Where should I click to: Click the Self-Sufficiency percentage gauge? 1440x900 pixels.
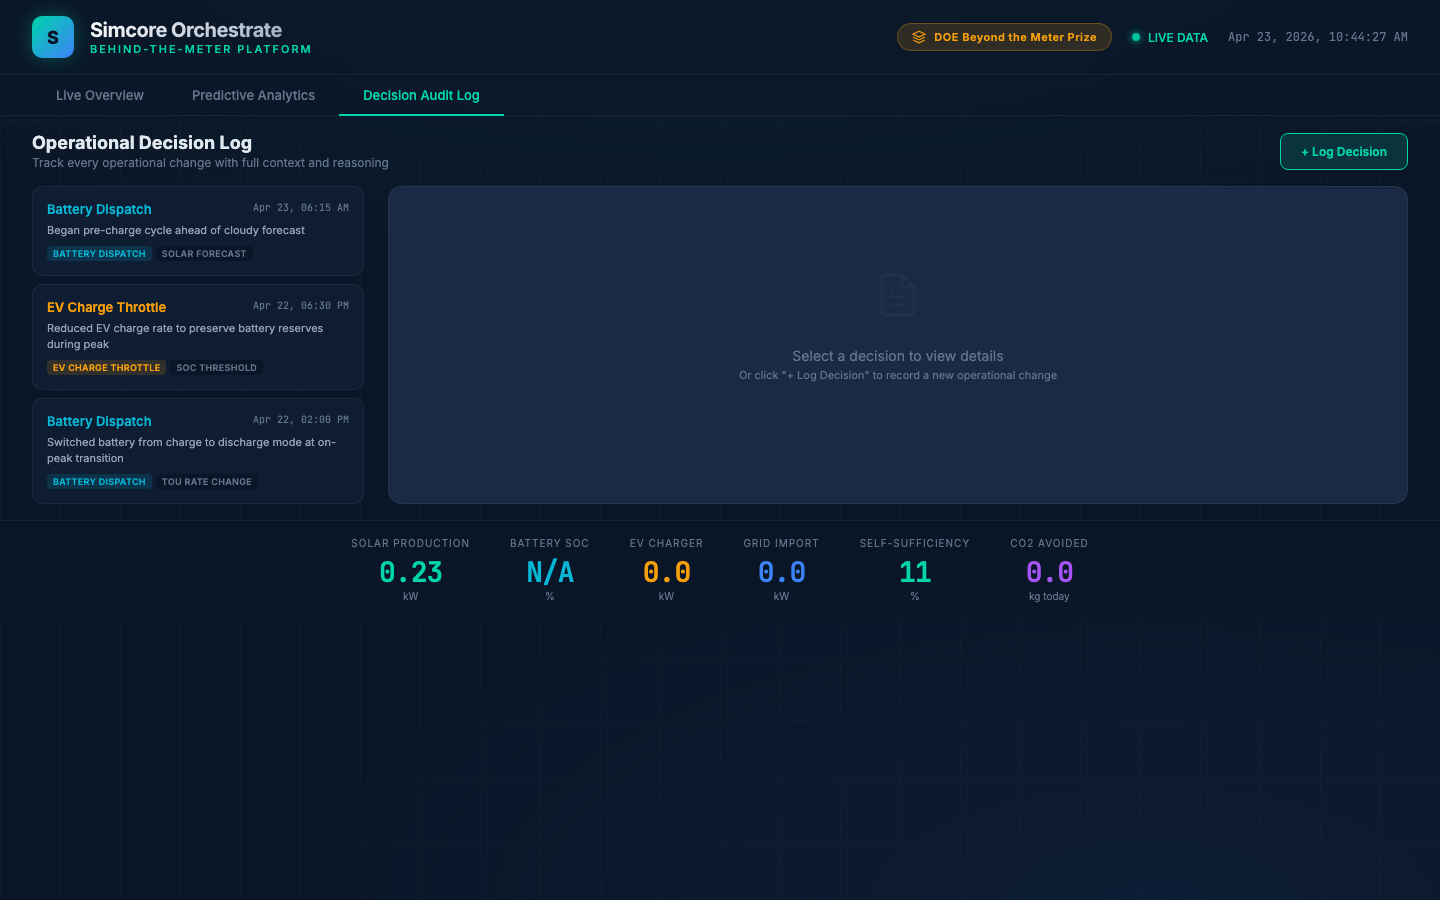click(913, 572)
